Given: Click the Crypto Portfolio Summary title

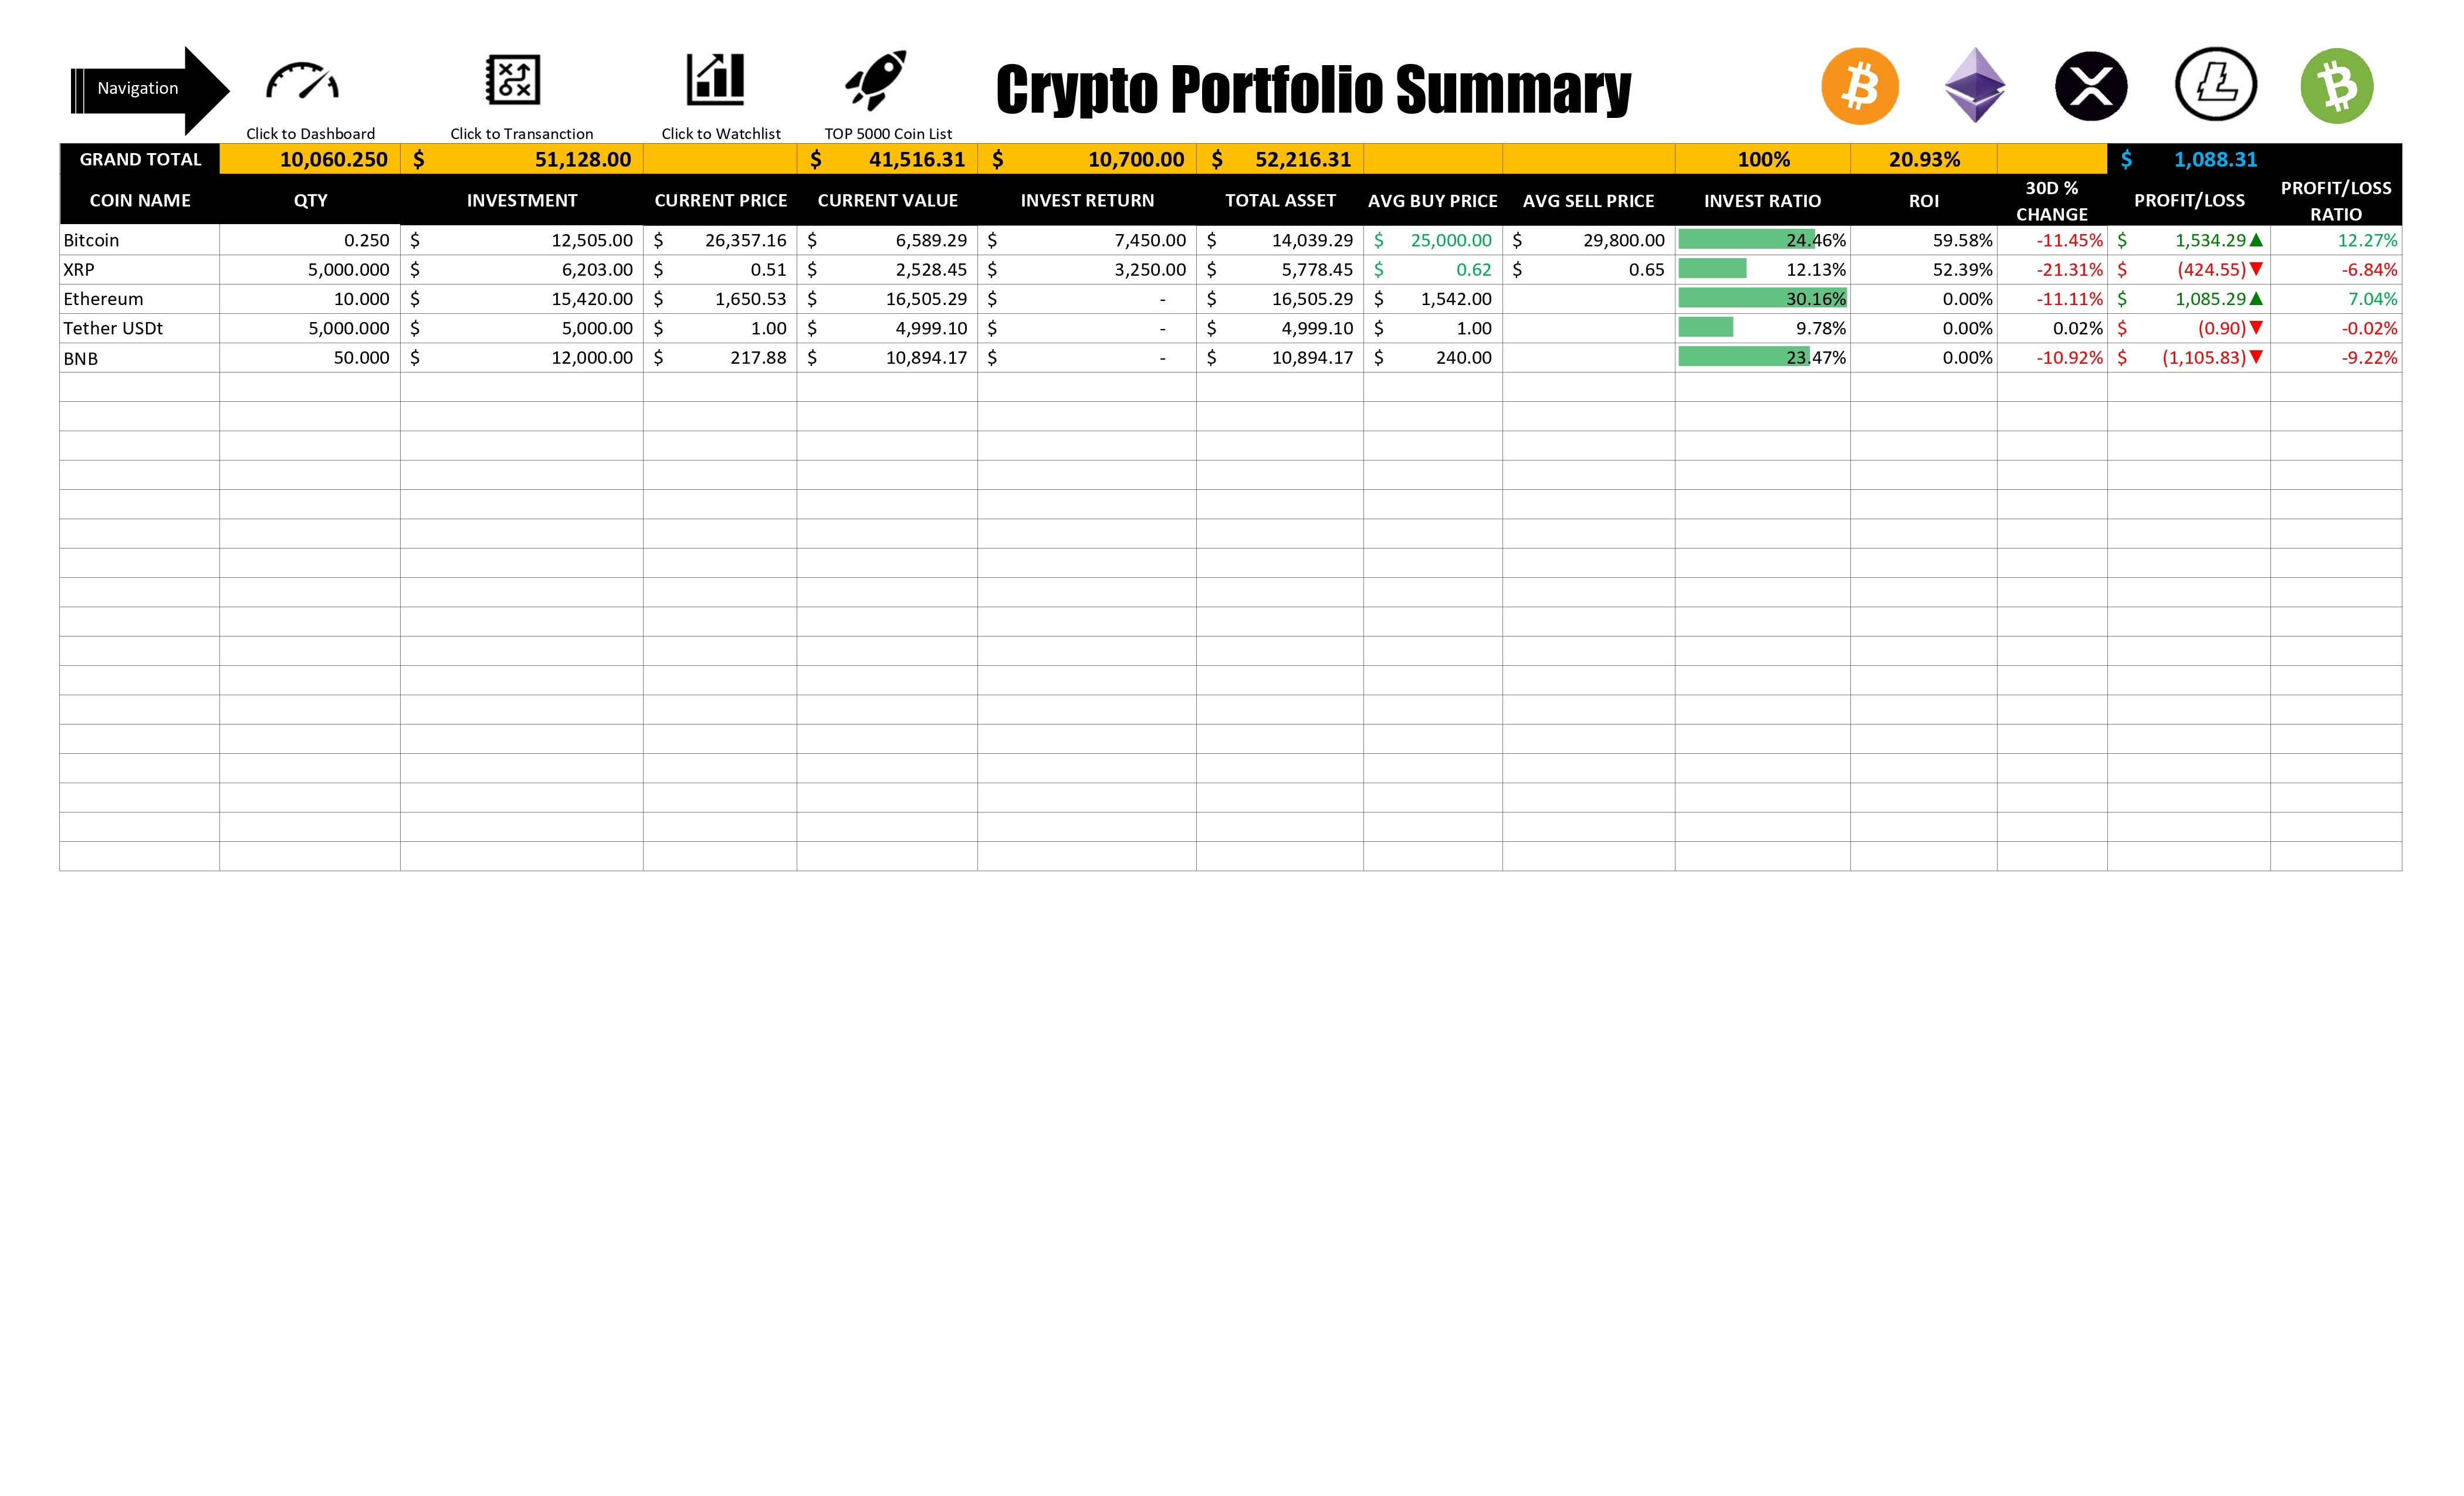Looking at the screenshot, I should click(1313, 90).
